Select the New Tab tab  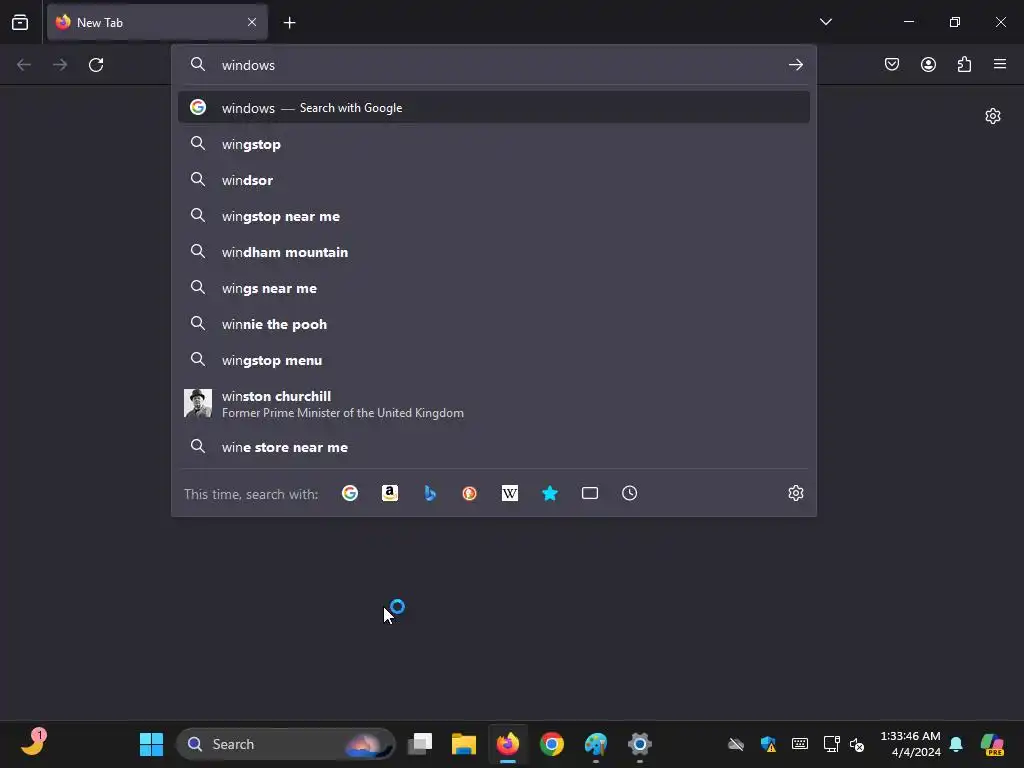click(x=157, y=22)
